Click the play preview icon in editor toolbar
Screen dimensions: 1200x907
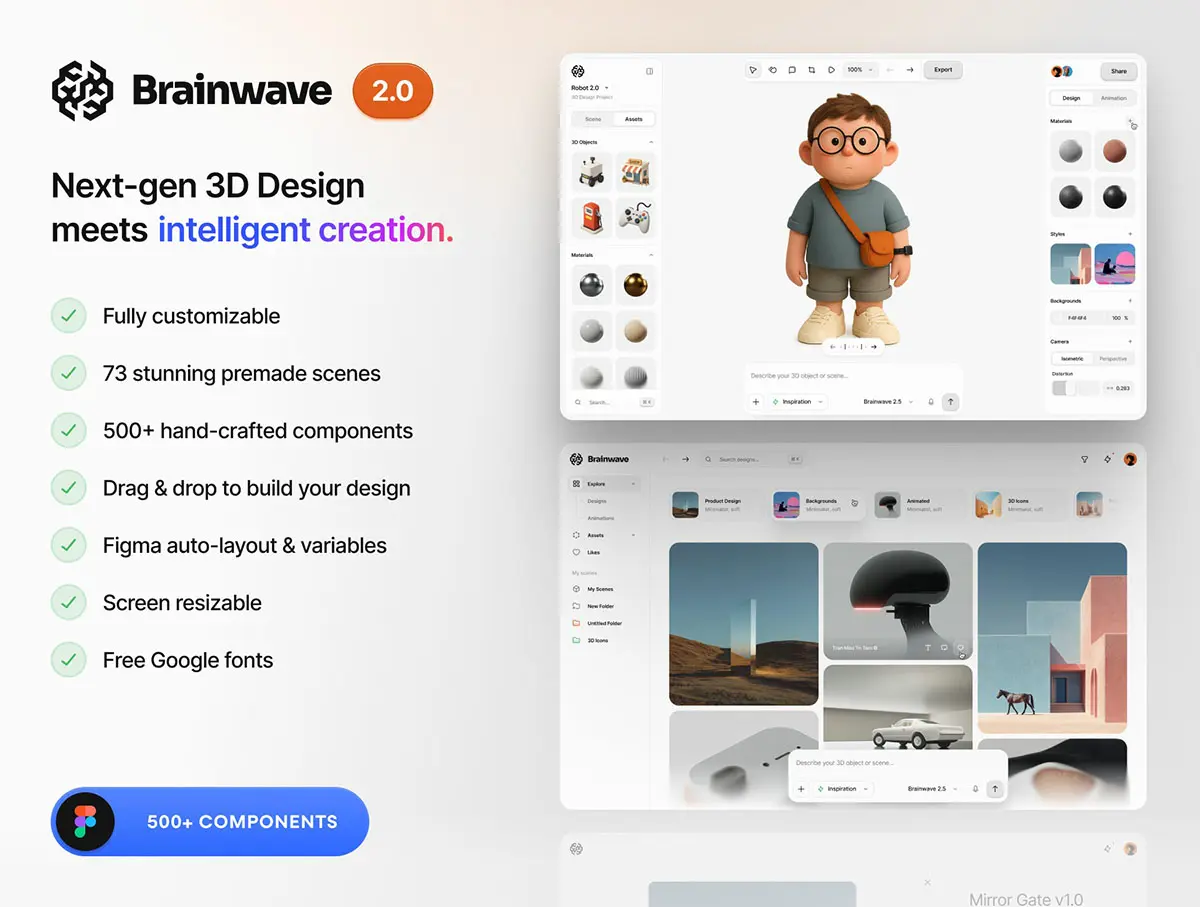[x=831, y=70]
